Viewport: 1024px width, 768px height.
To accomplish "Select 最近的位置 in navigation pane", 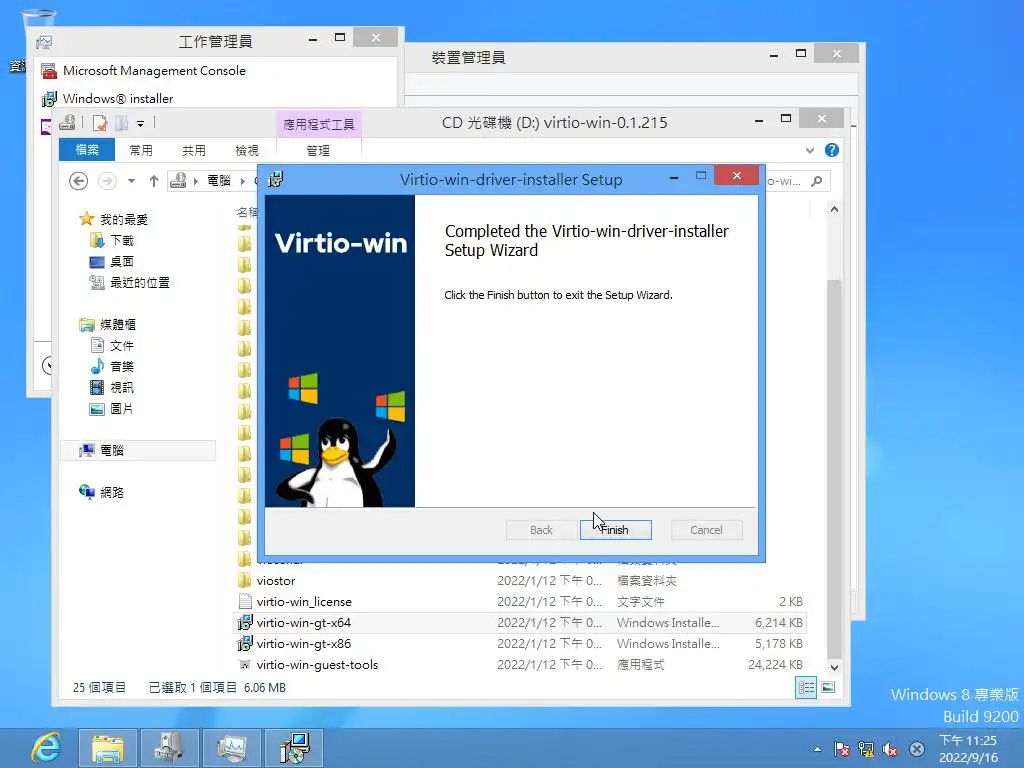I will [140, 282].
